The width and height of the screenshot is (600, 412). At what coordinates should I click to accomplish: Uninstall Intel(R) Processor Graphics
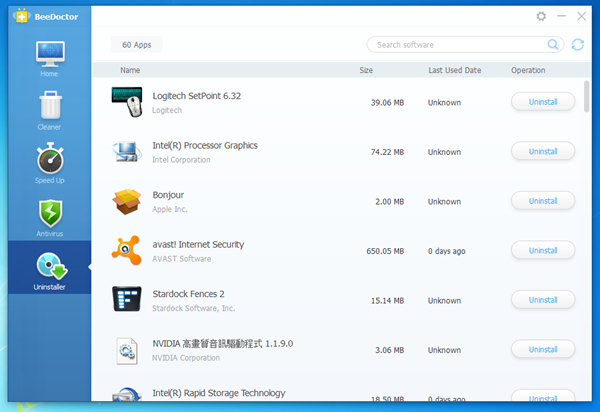click(543, 151)
